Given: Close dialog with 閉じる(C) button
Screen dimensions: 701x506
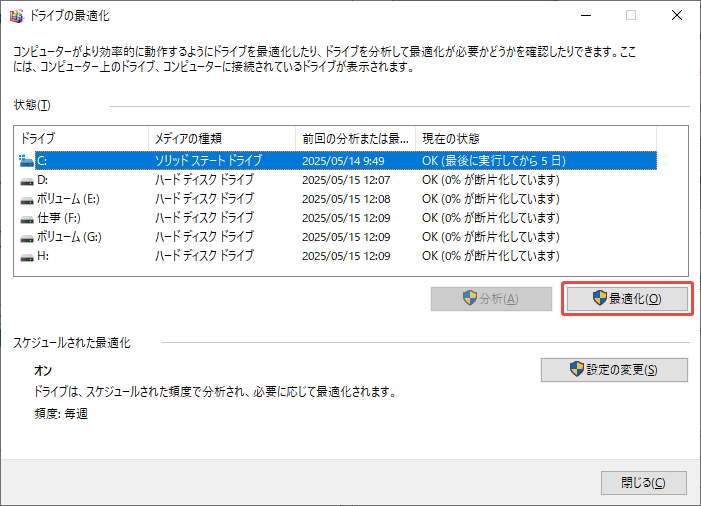Looking at the screenshot, I should 644,483.
